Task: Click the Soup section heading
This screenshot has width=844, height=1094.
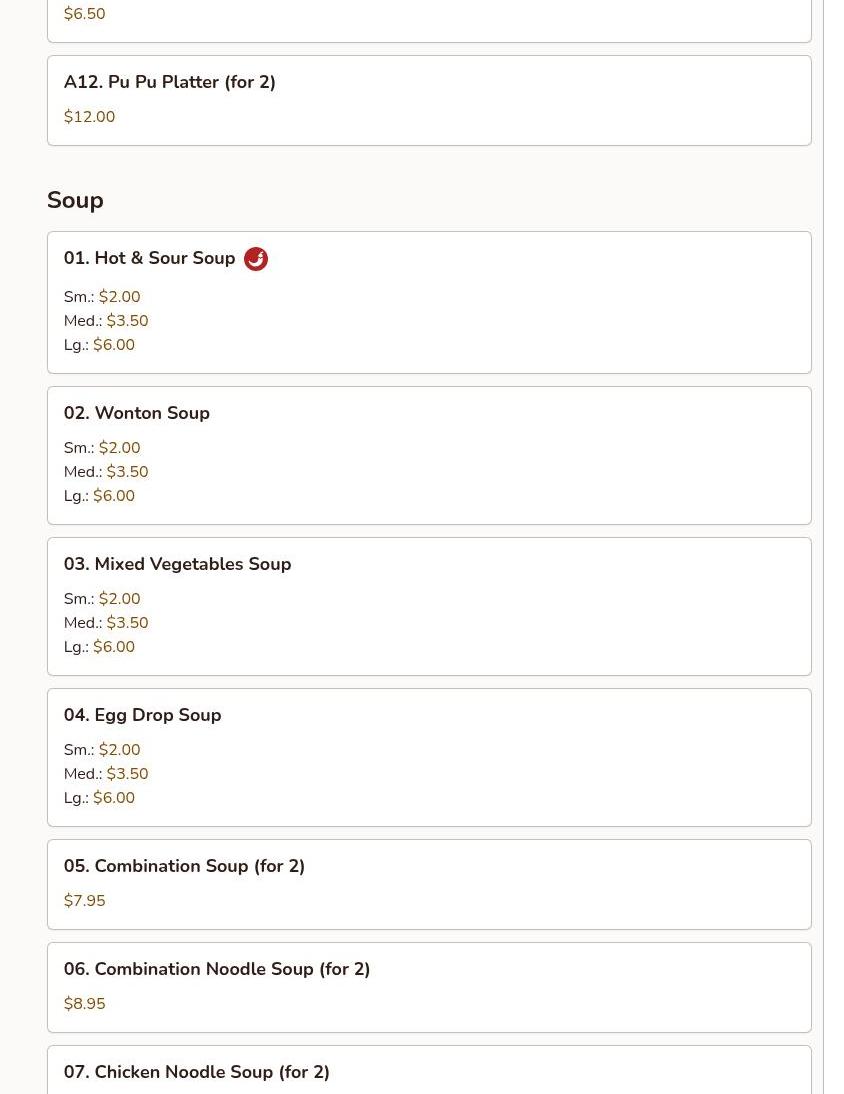Action: coord(75,200)
